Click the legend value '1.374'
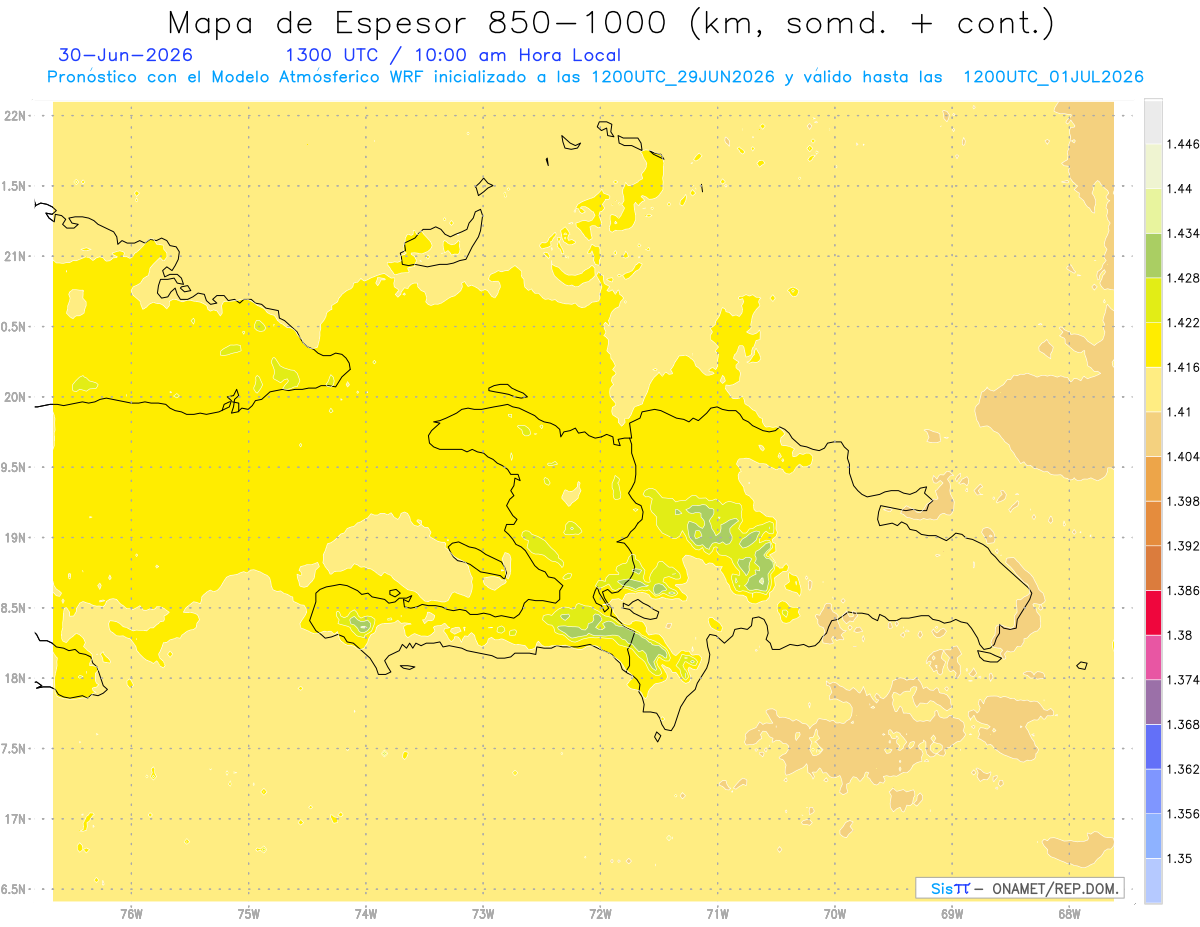This screenshot has width=1200, height=927. [x=1183, y=680]
